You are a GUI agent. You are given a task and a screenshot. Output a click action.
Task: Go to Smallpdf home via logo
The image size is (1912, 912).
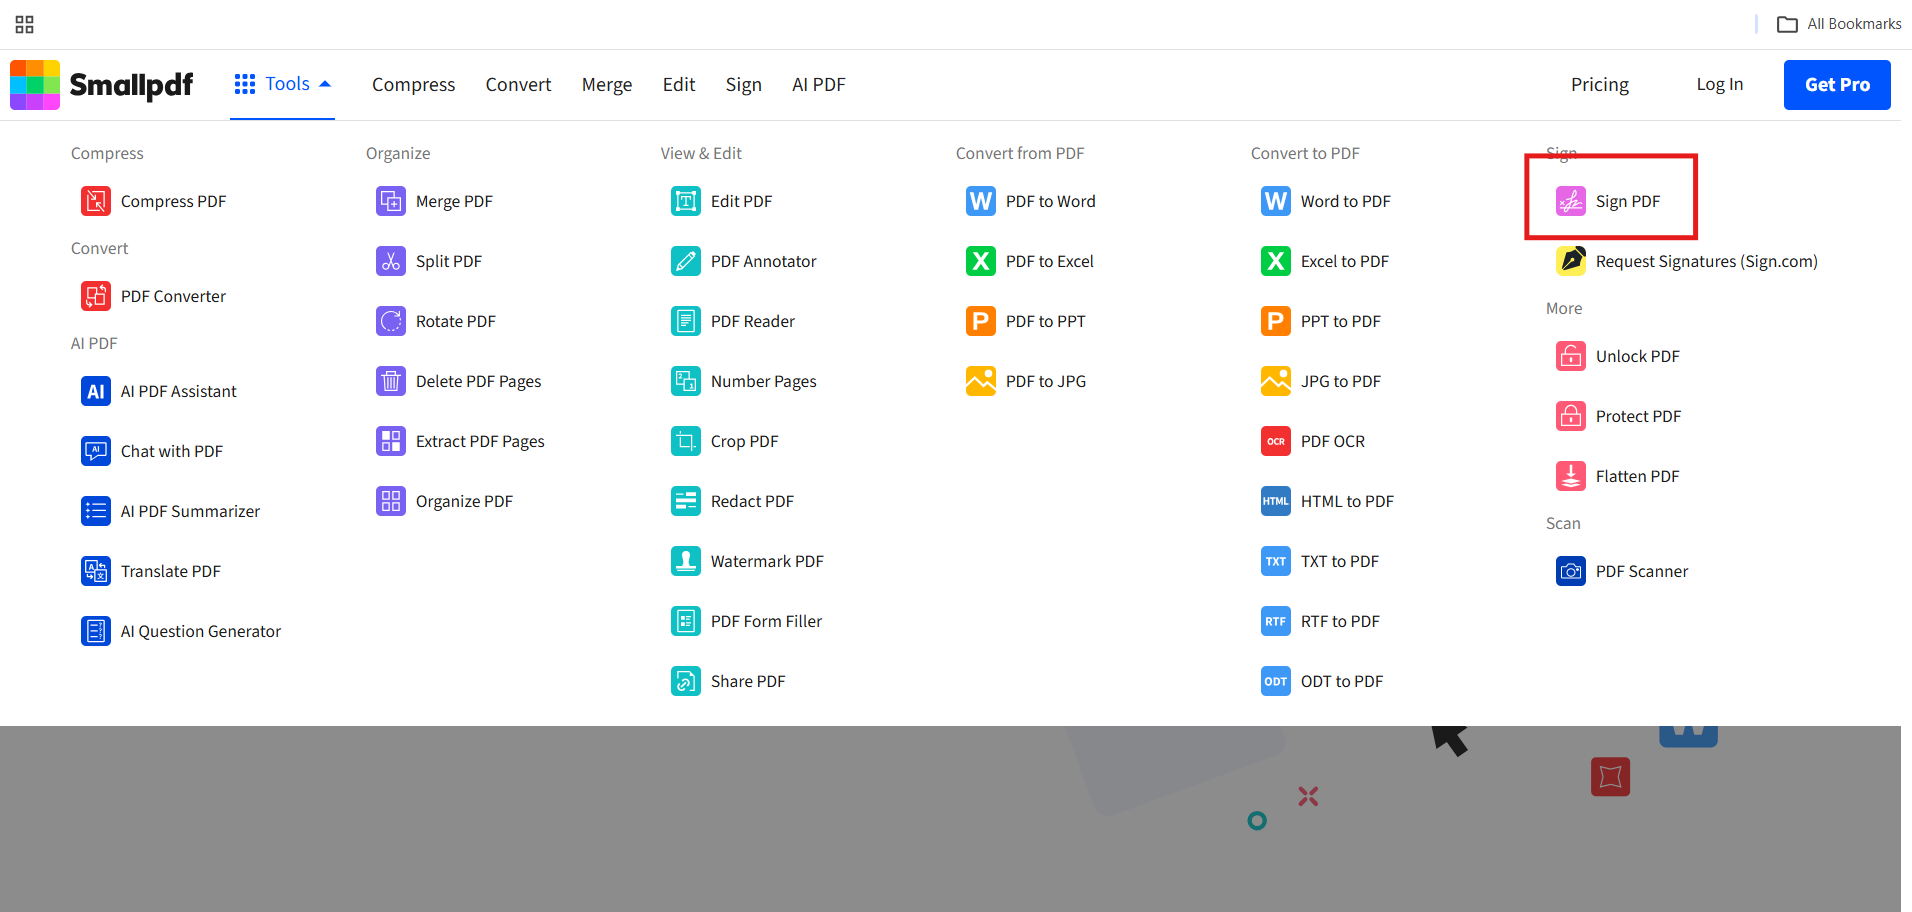coord(102,85)
